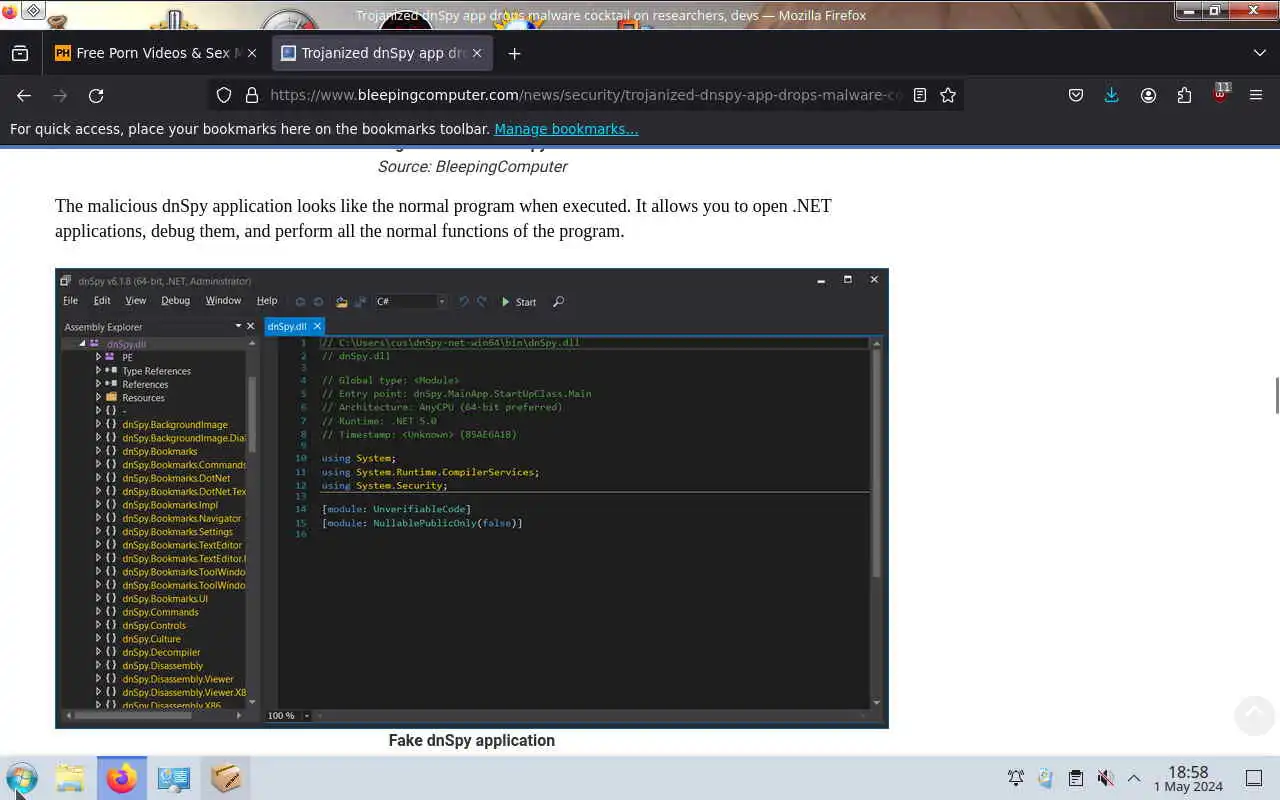
Task: Show site security info via padlock icon
Action: point(251,95)
